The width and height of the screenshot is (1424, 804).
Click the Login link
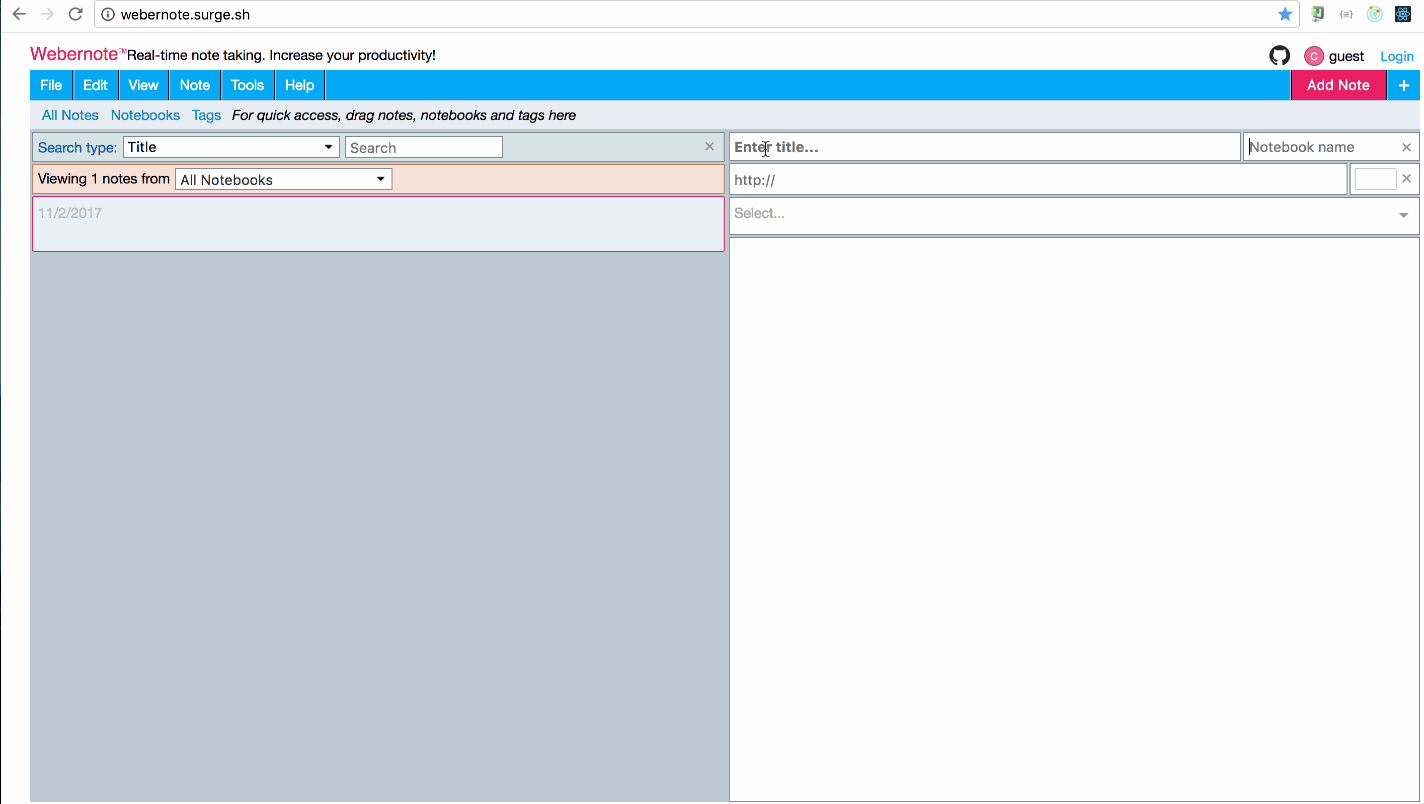click(x=1397, y=56)
